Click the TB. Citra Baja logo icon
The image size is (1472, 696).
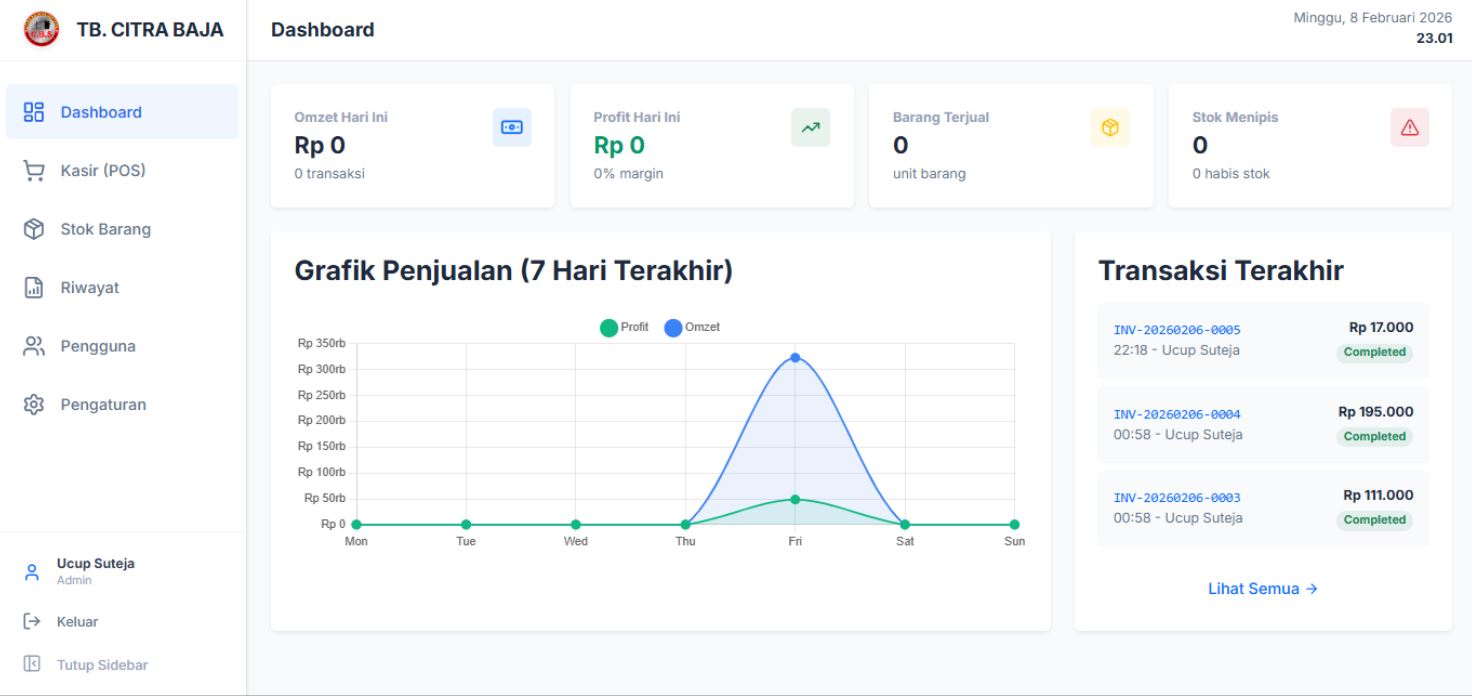click(41, 29)
